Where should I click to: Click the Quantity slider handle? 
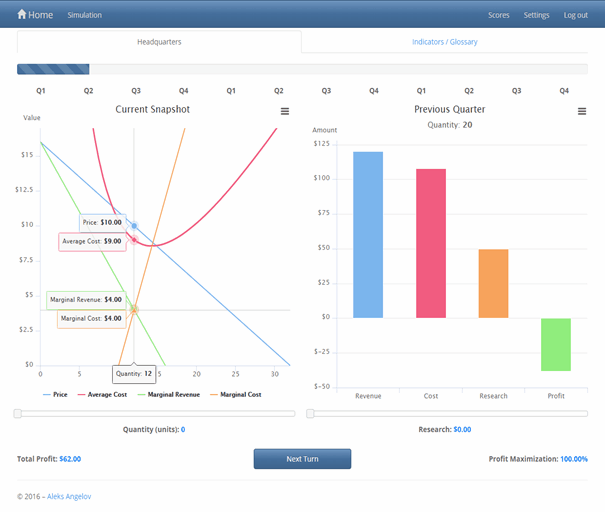pyautogui.click(x=17, y=413)
